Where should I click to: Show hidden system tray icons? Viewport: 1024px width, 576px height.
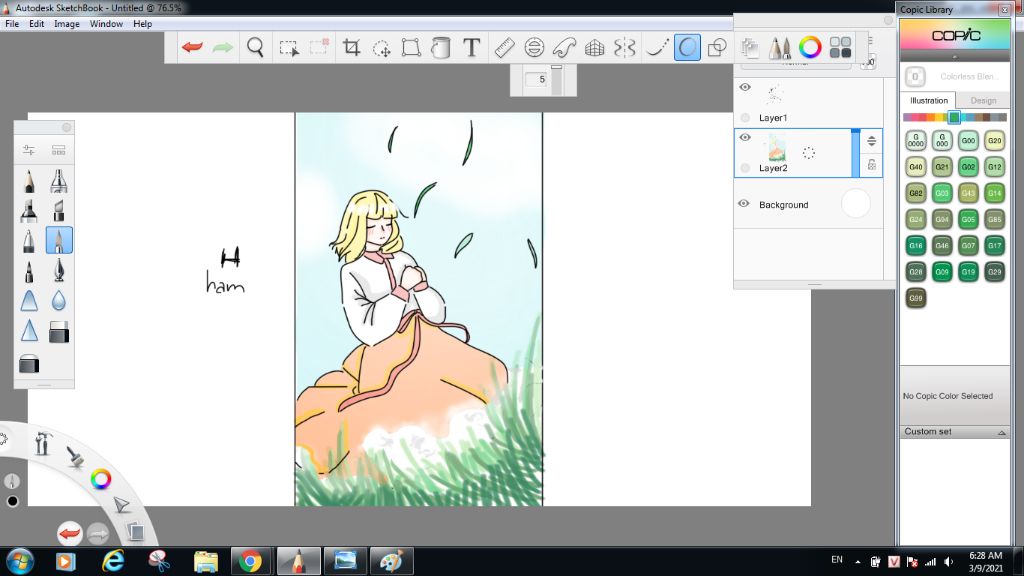click(x=857, y=562)
